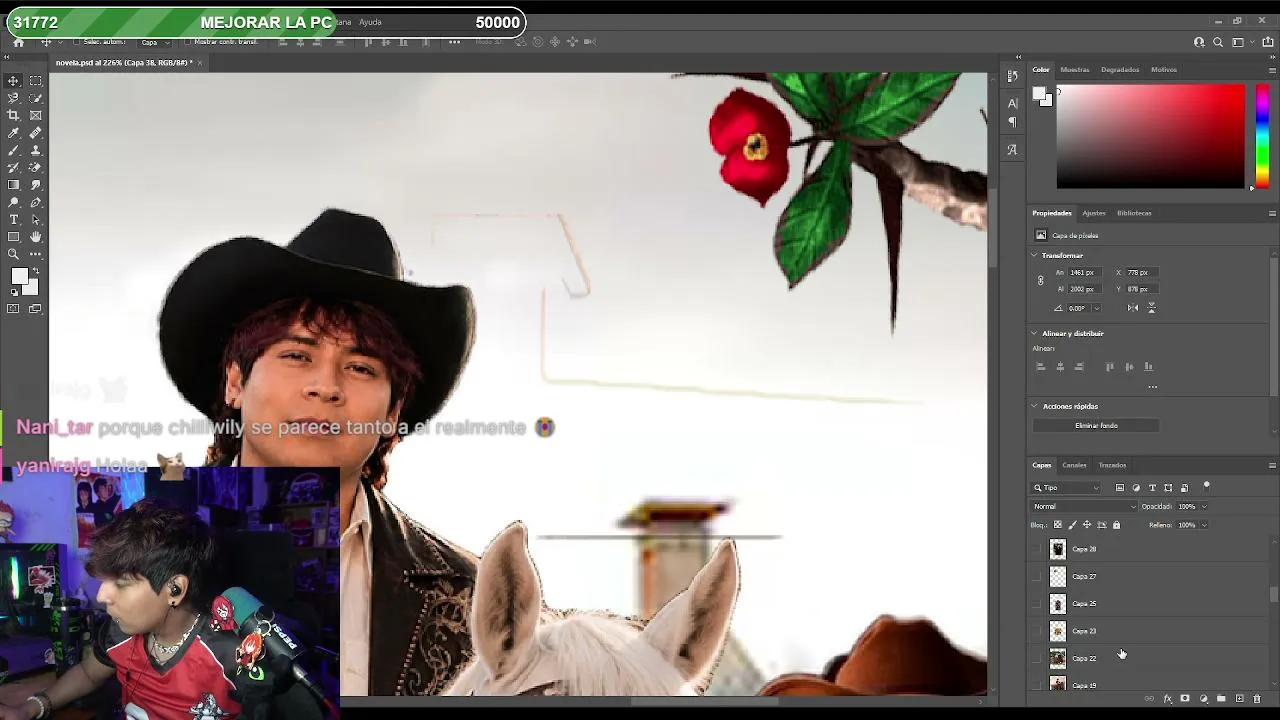Add a layer mask
The height and width of the screenshot is (720, 1280).
coord(1185,699)
